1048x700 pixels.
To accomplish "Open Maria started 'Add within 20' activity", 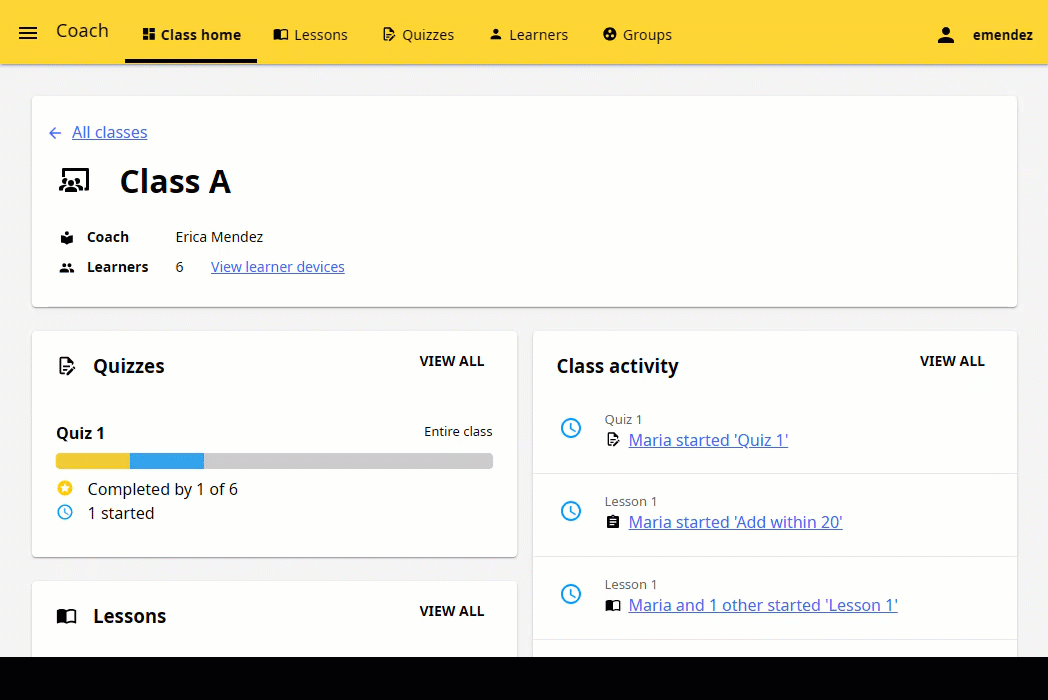I will tap(735, 522).
